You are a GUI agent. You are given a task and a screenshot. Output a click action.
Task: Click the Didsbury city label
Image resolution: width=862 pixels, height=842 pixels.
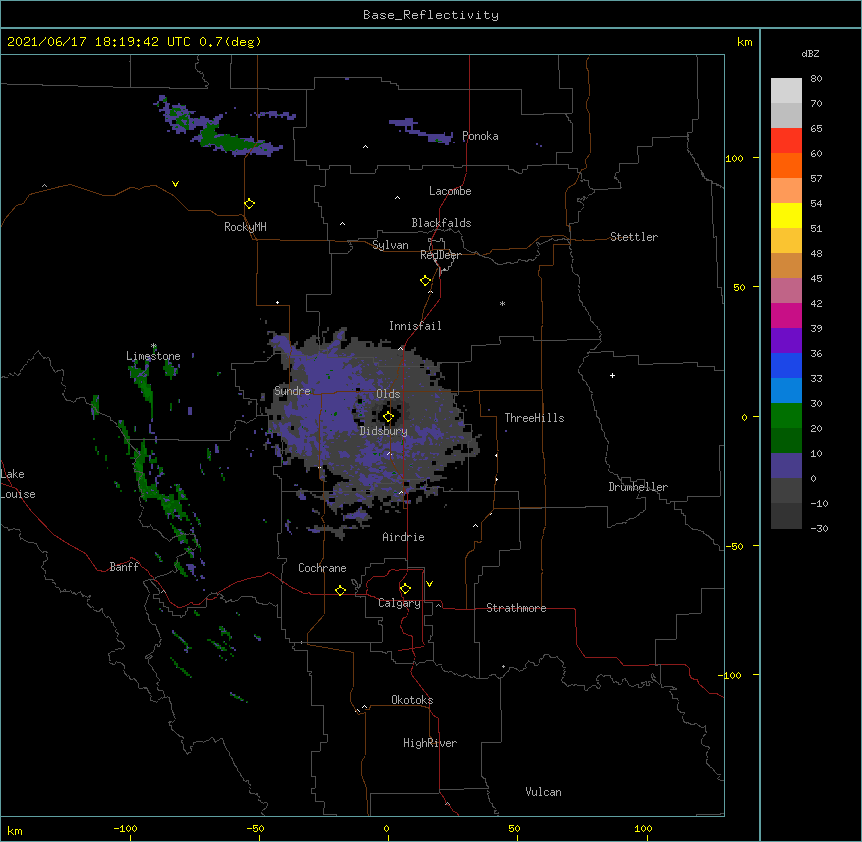(x=383, y=431)
